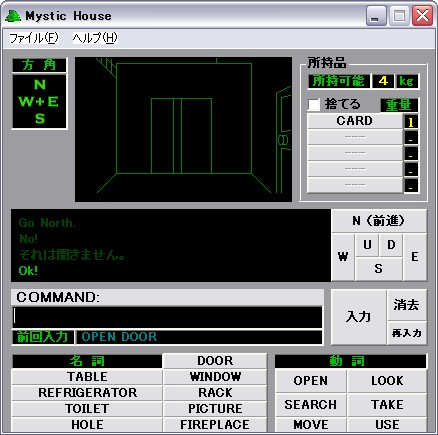
Task: Click the 再入力 re-enter button
Action: (x=407, y=333)
